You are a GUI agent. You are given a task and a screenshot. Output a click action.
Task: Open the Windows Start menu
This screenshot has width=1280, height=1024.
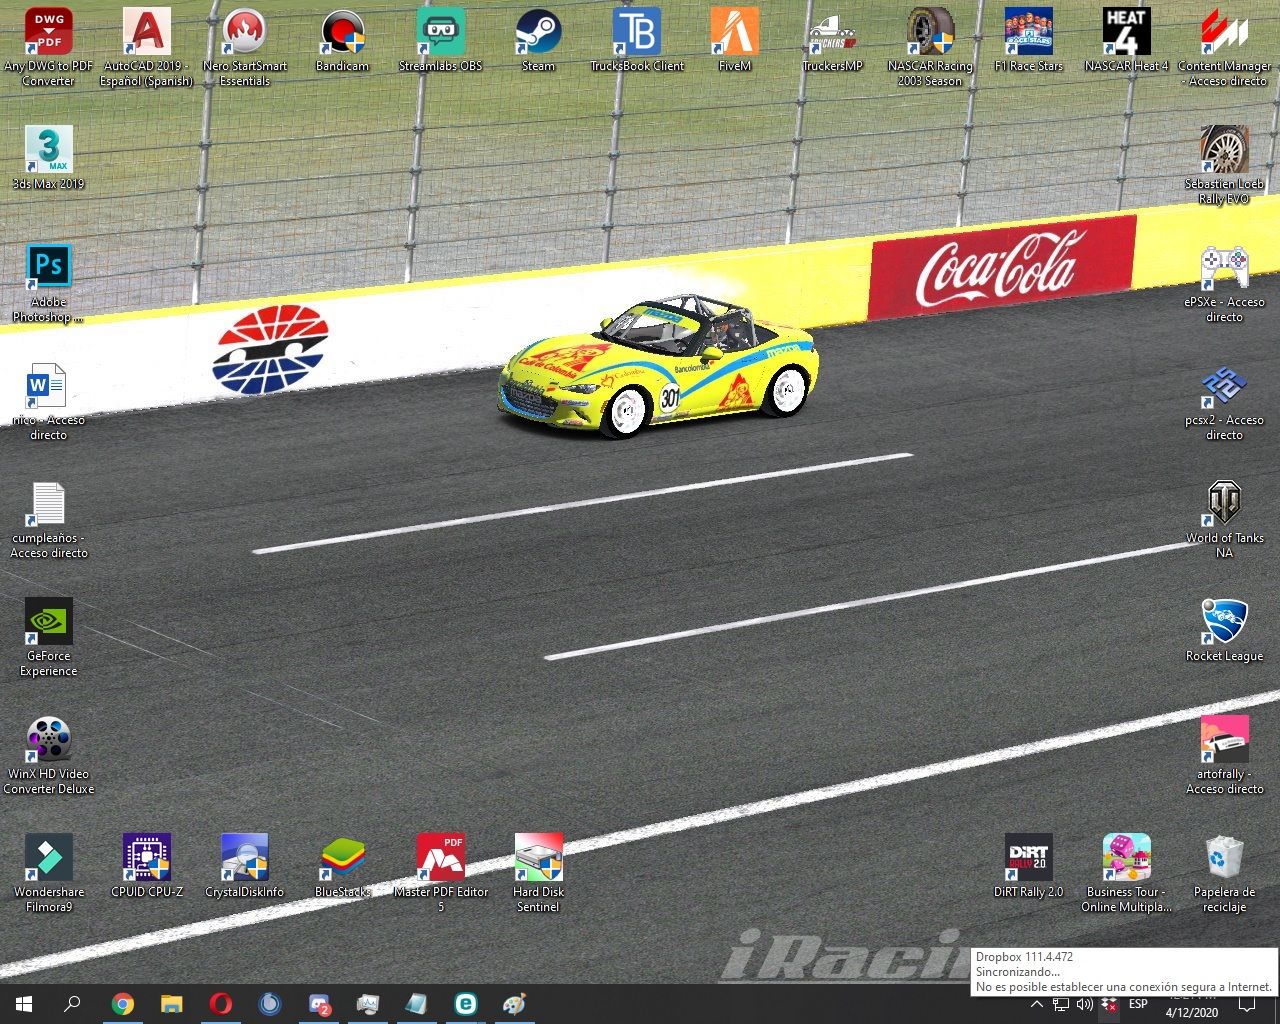coord(24,1004)
